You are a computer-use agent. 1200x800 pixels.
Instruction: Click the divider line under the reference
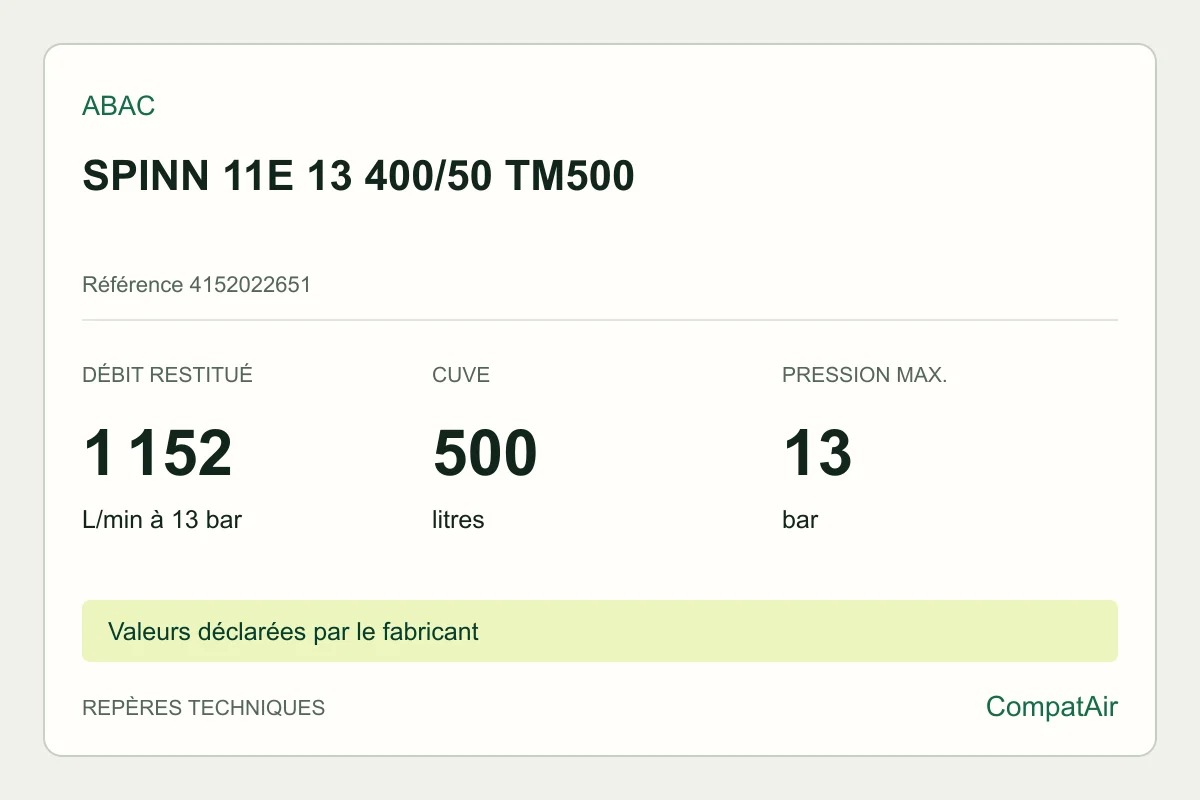point(600,320)
